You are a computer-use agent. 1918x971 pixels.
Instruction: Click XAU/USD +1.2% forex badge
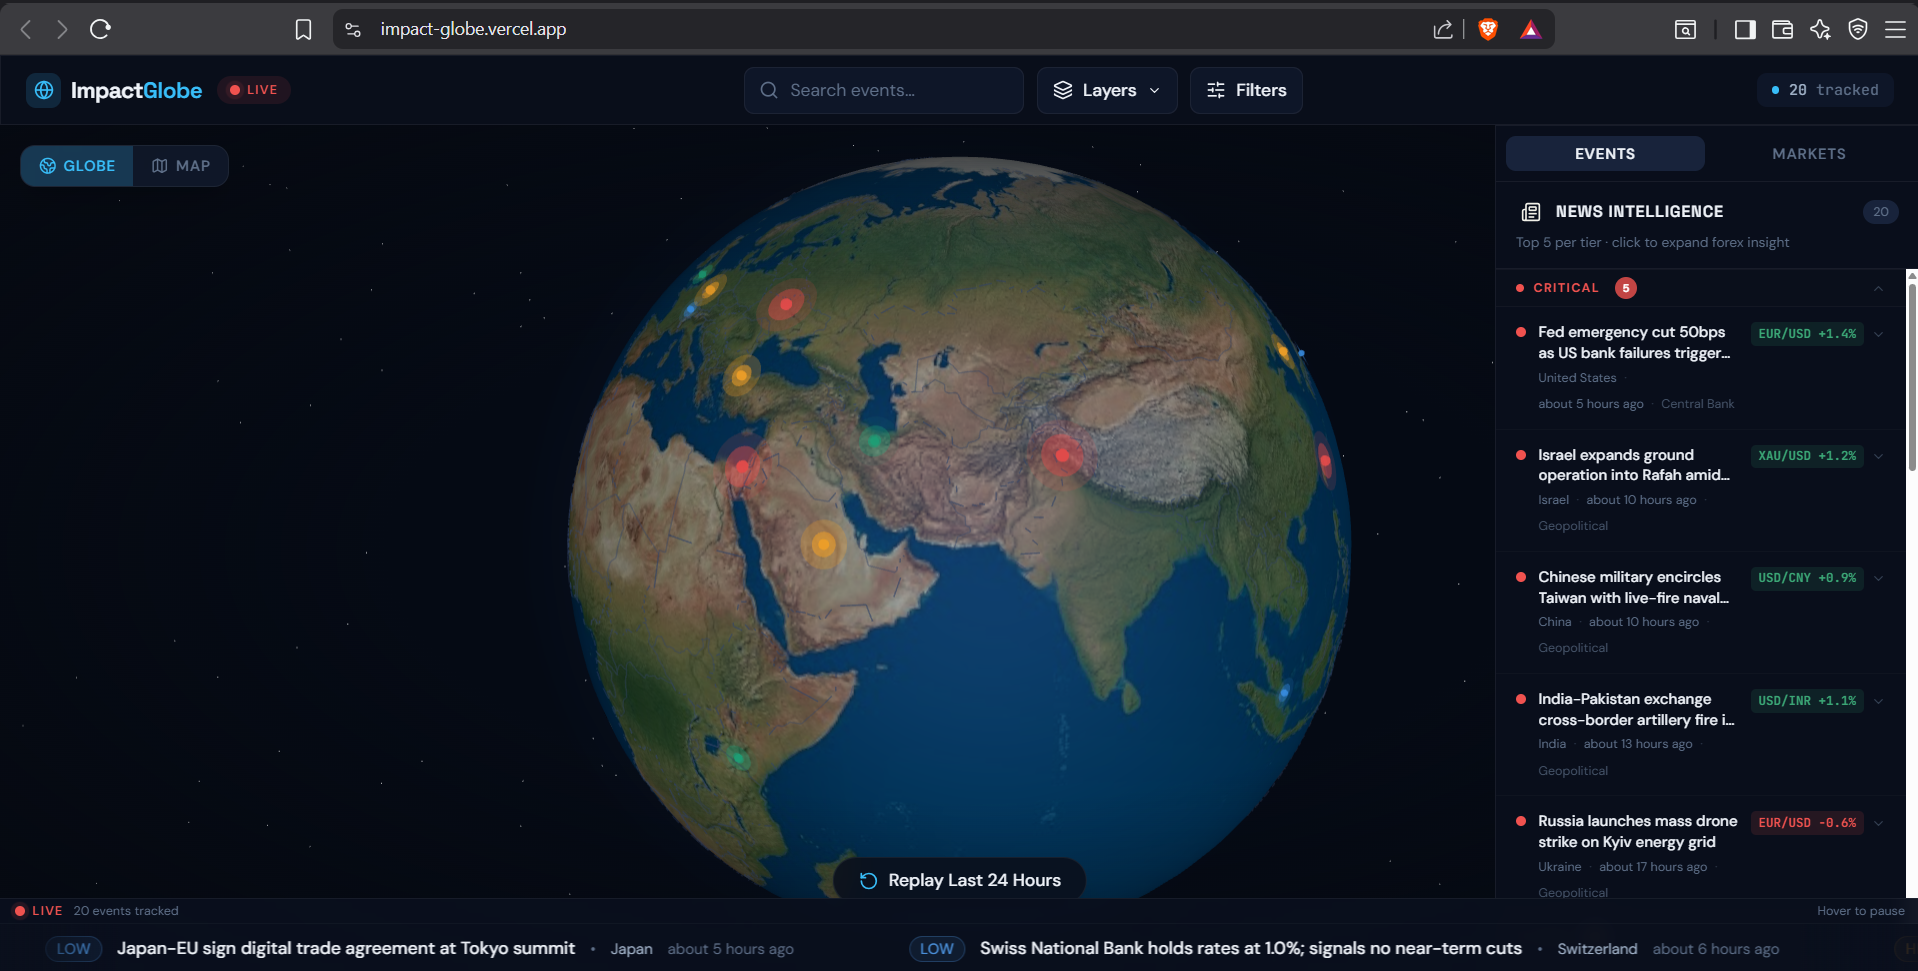pyautogui.click(x=1807, y=456)
